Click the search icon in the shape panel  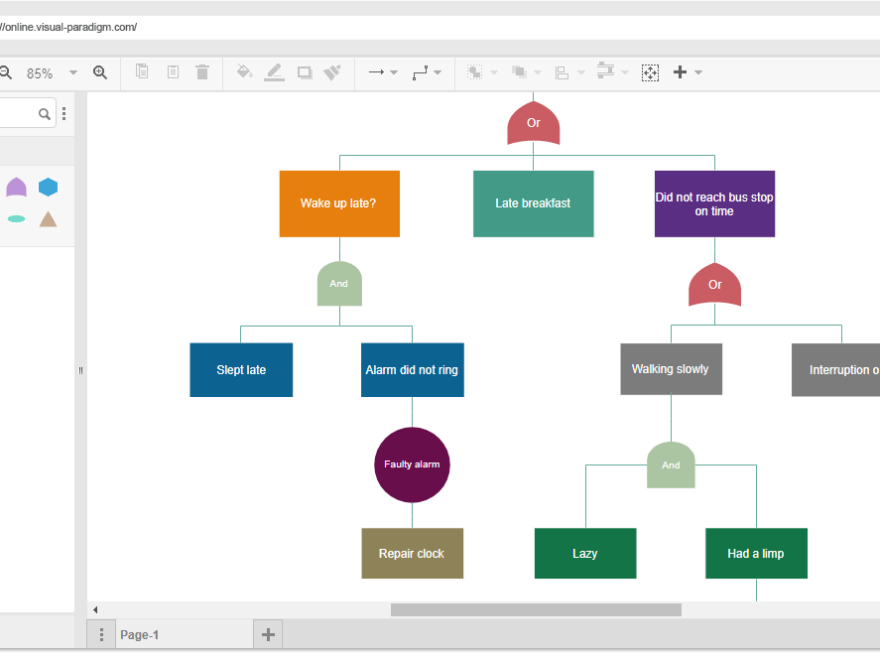point(42,113)
